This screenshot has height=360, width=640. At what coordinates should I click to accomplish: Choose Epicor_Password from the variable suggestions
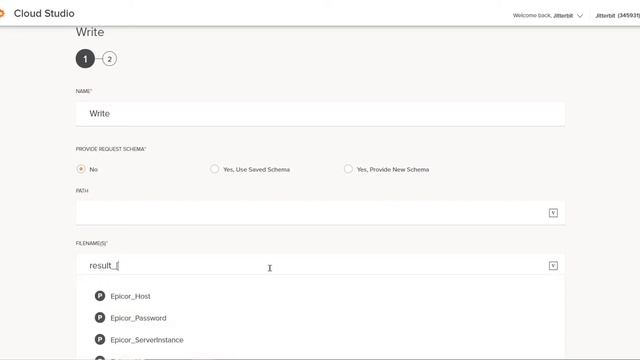[138, 318]
